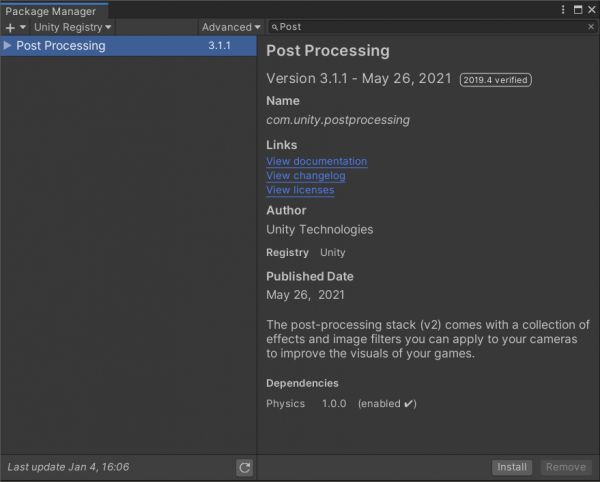Clear the search field text
600x482 pixels.
coord(590,27)
